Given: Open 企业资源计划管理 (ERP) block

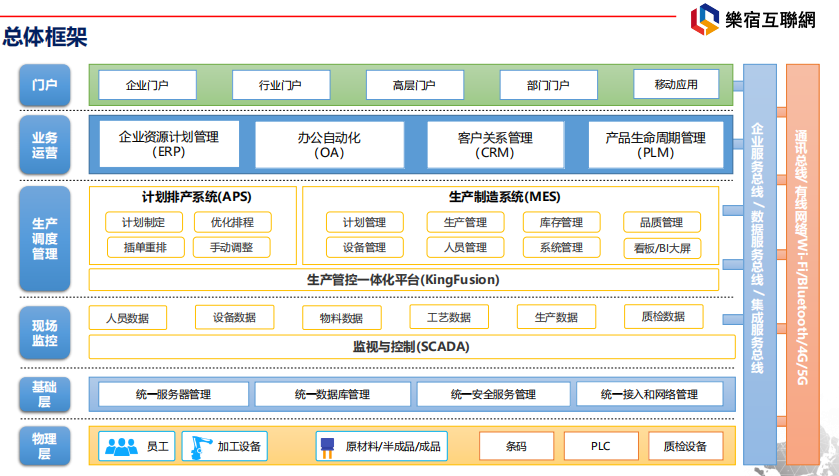Looking at the screenshot, I should 168,145.
